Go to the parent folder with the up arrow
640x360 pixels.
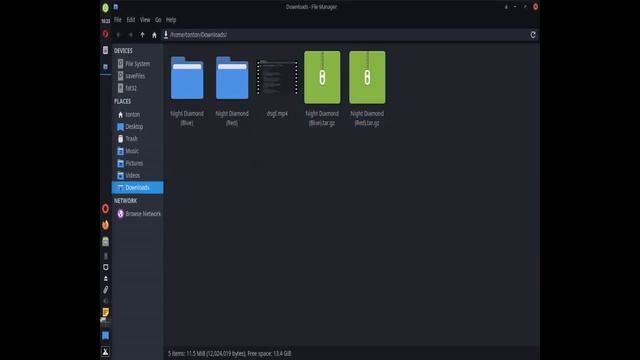pyautogui.click(x=142, y=35)
